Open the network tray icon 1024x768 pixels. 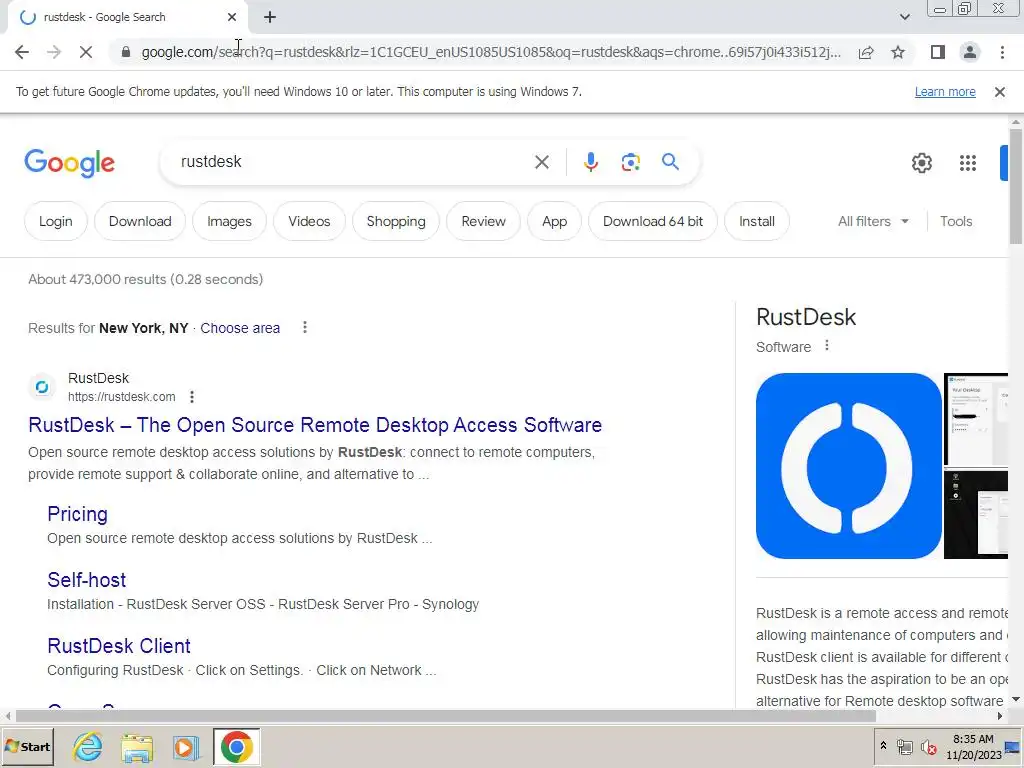(904, 746)
